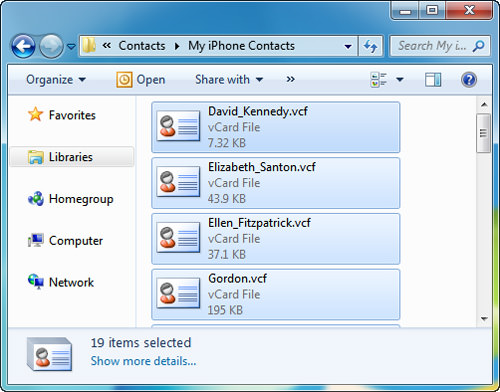Select Computer in navigation pane
The image size is (500, 392).
tap(76, 241)
